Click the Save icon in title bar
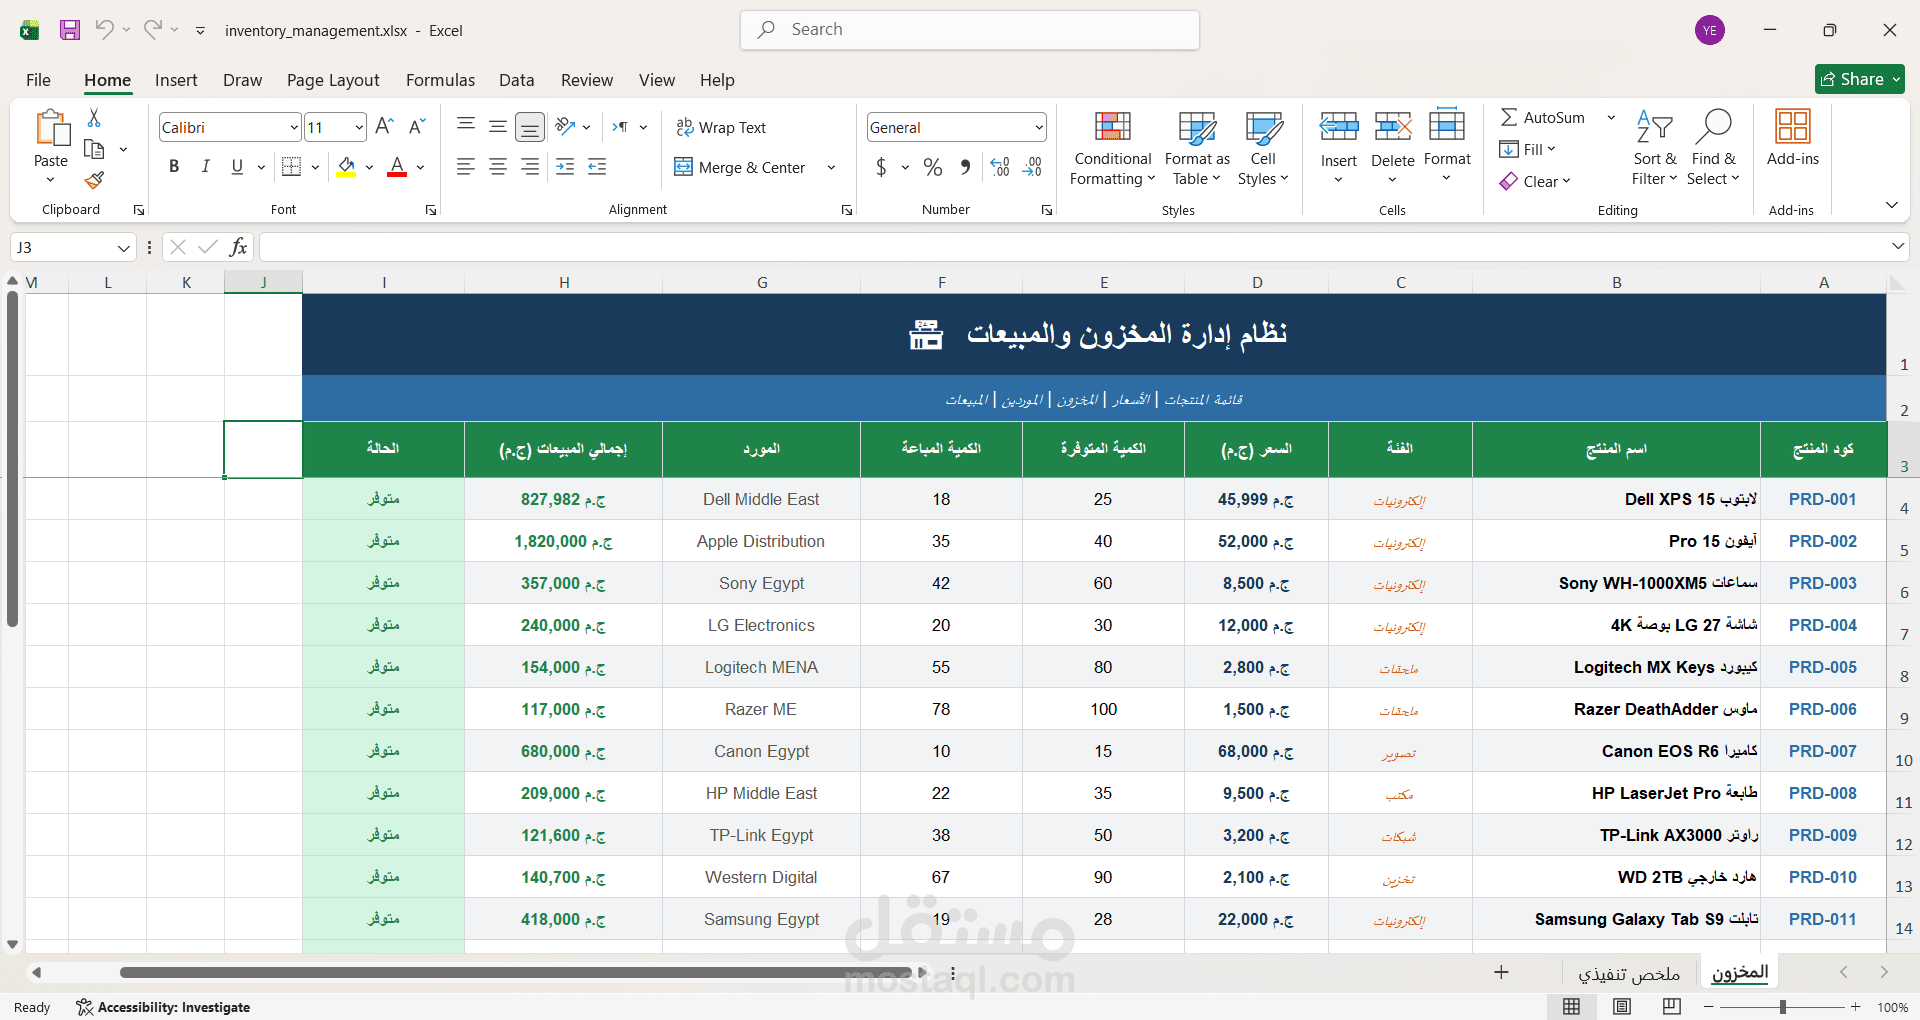 [70, 30]
